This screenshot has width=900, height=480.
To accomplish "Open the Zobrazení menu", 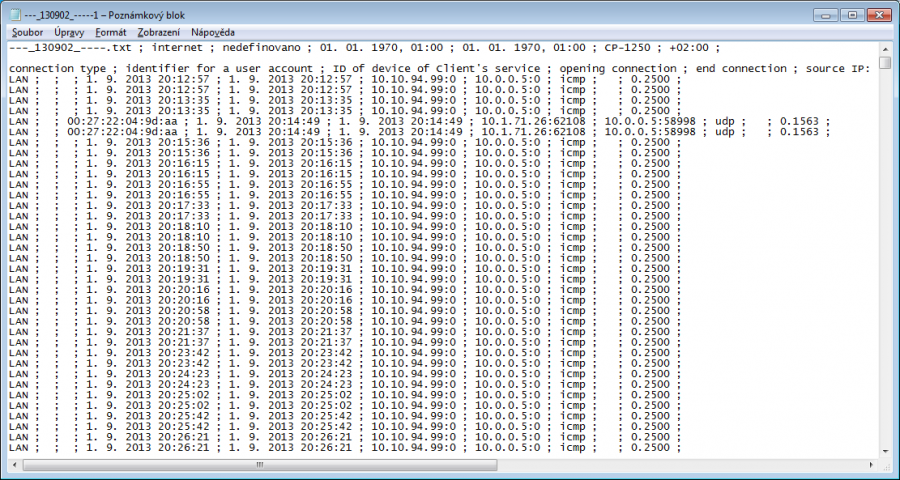I will [x=158, y=33].
